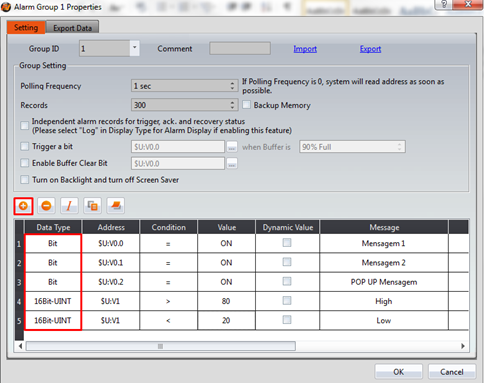Click the Comment input field
Image resolution: width=484 pixels, height=383 pixels.
(x=240, y=48)
